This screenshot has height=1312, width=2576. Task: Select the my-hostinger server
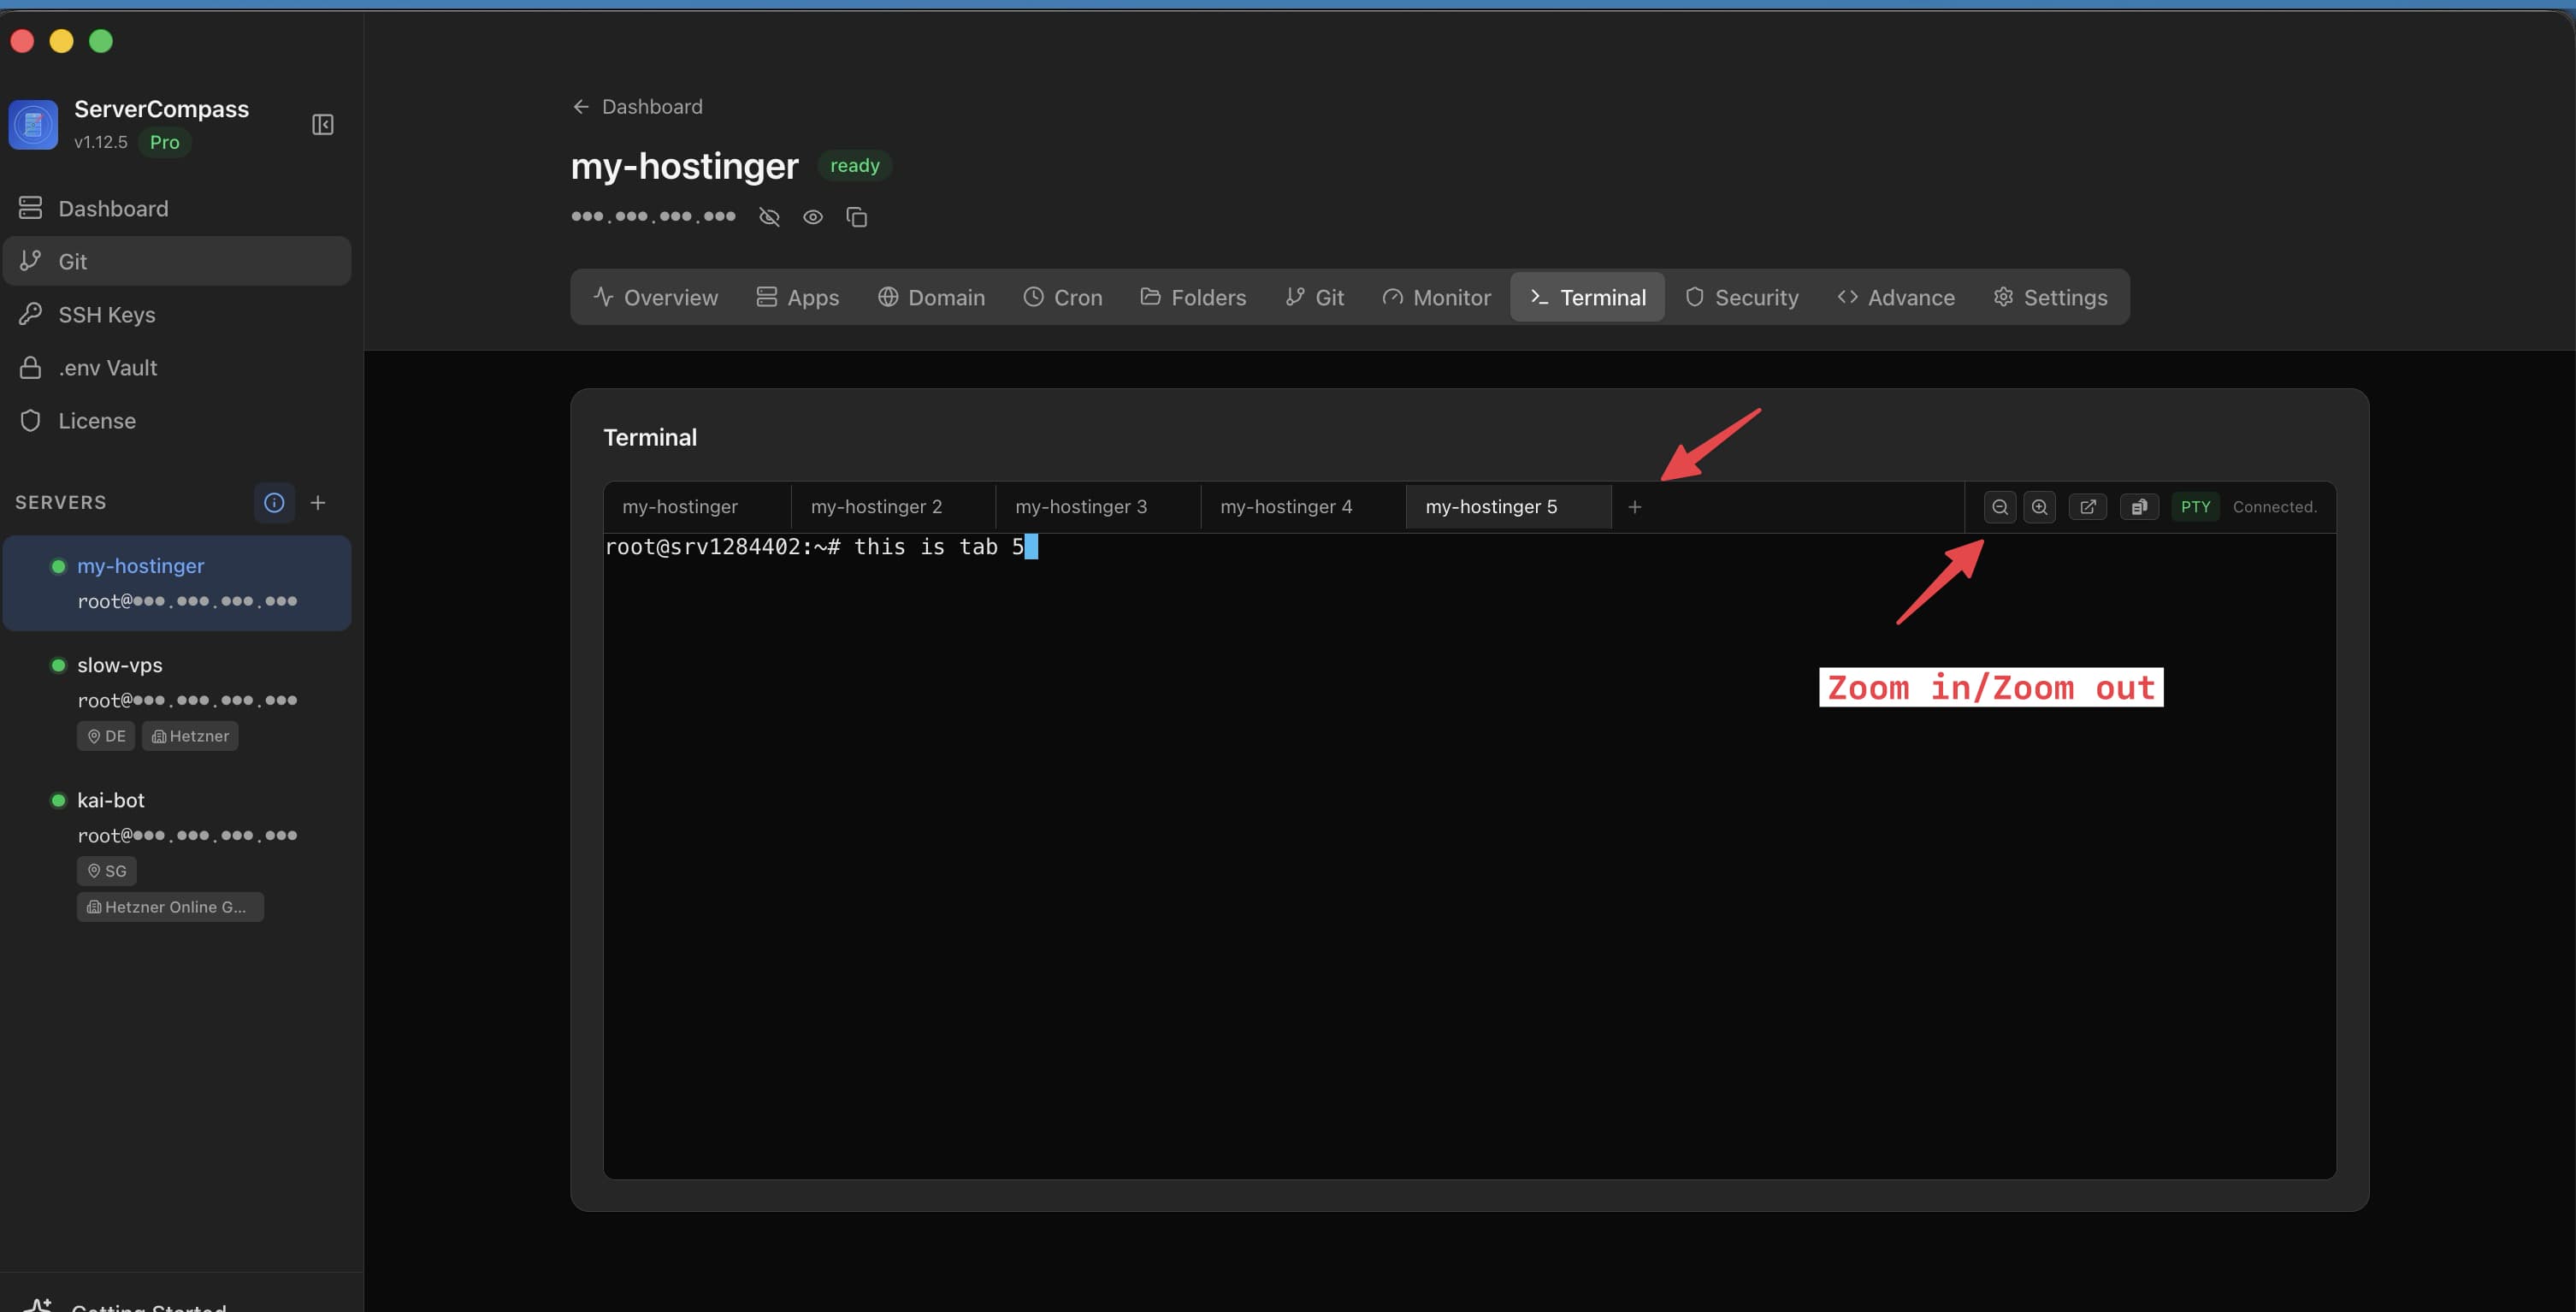click(177, 583)
